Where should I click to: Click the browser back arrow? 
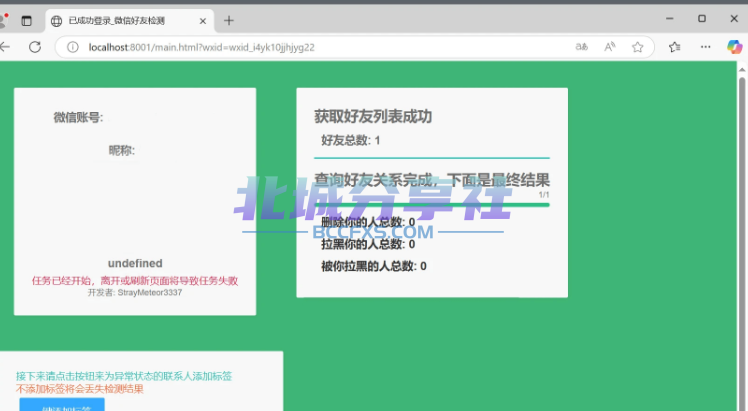pos(4,47)
